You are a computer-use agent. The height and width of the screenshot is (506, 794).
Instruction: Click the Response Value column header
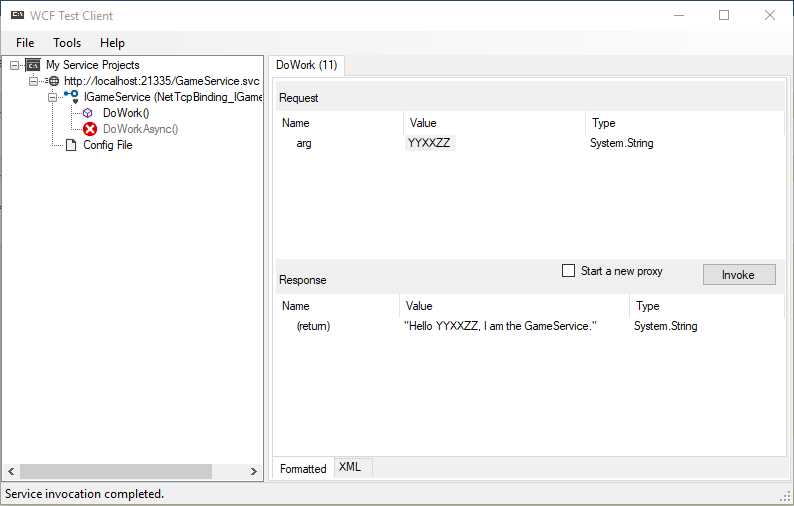coord(419,306)
